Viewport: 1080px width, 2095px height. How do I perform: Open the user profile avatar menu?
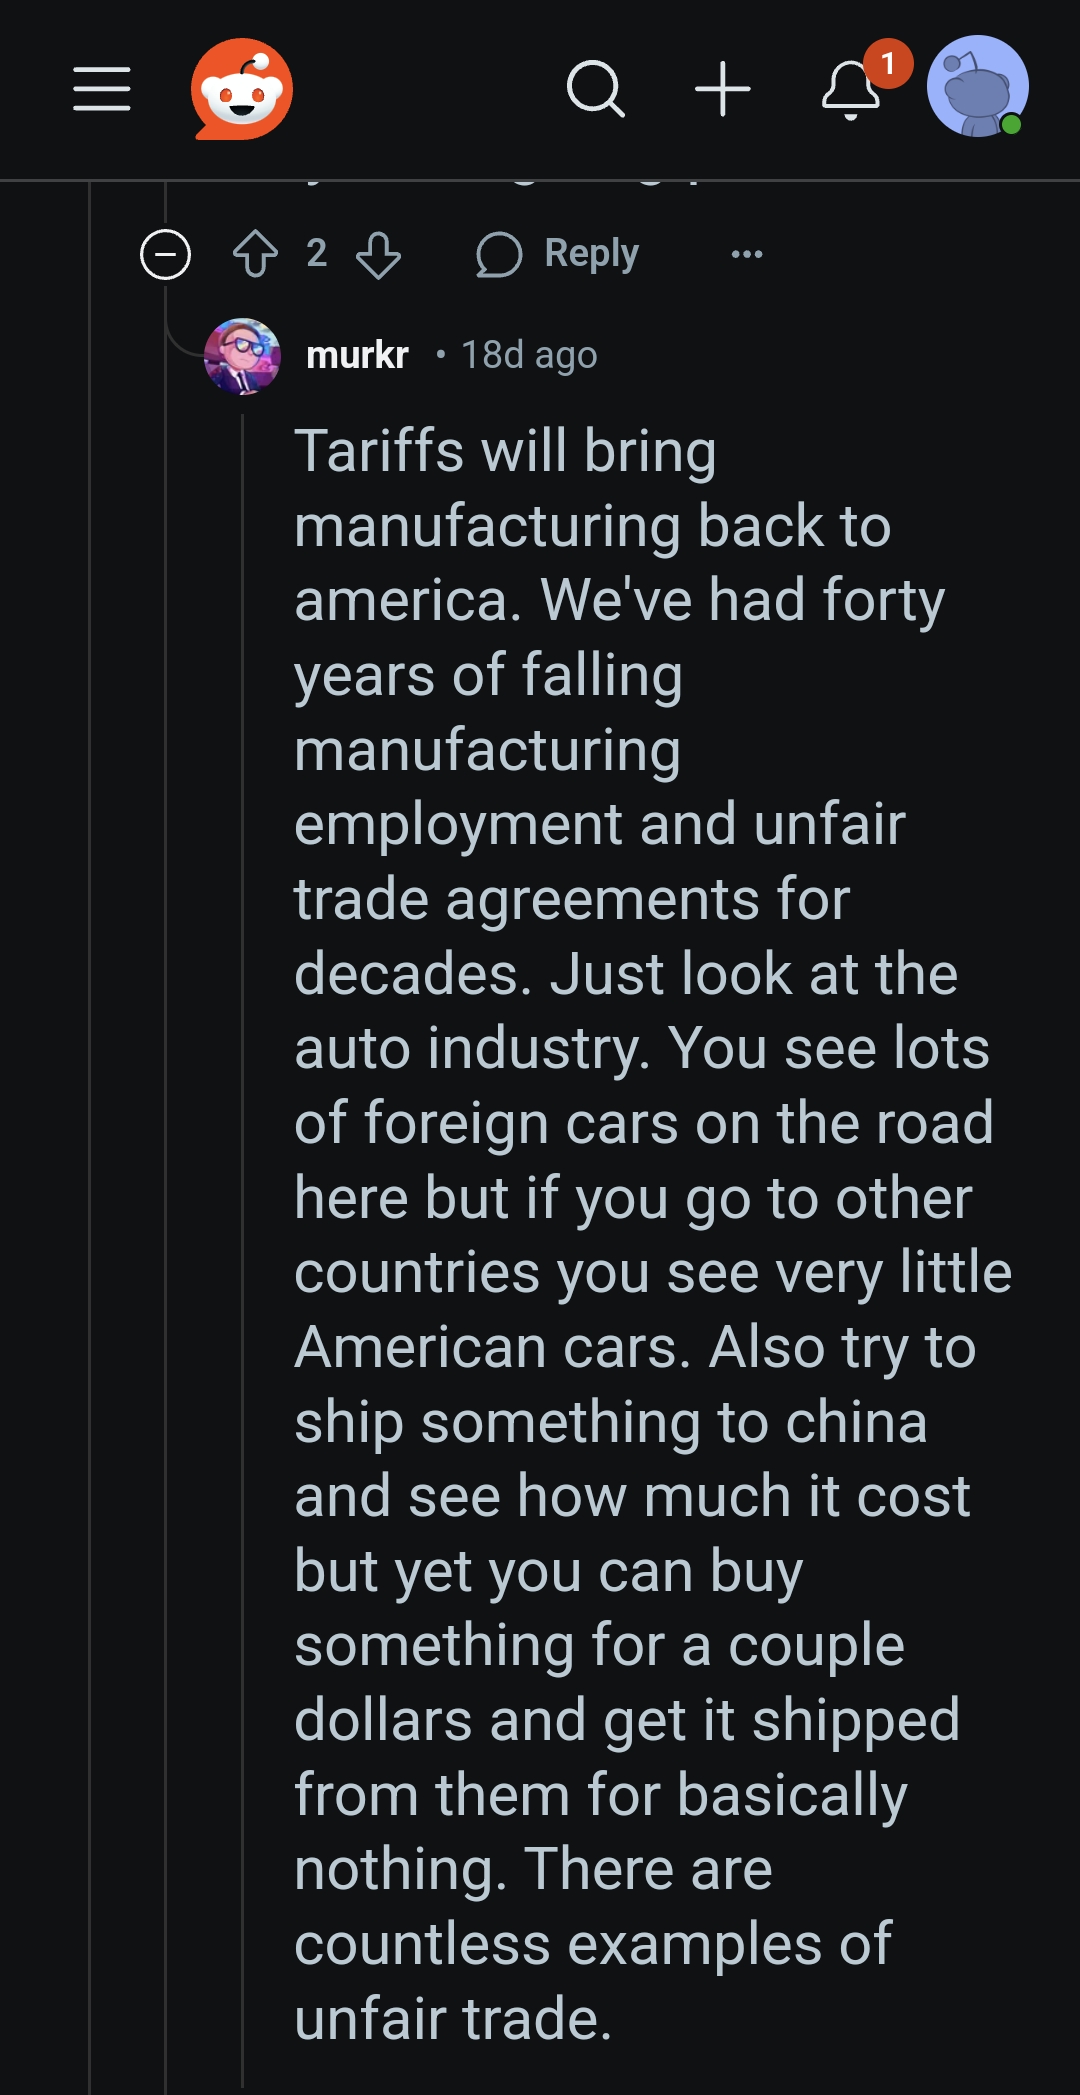coord(977,86)
